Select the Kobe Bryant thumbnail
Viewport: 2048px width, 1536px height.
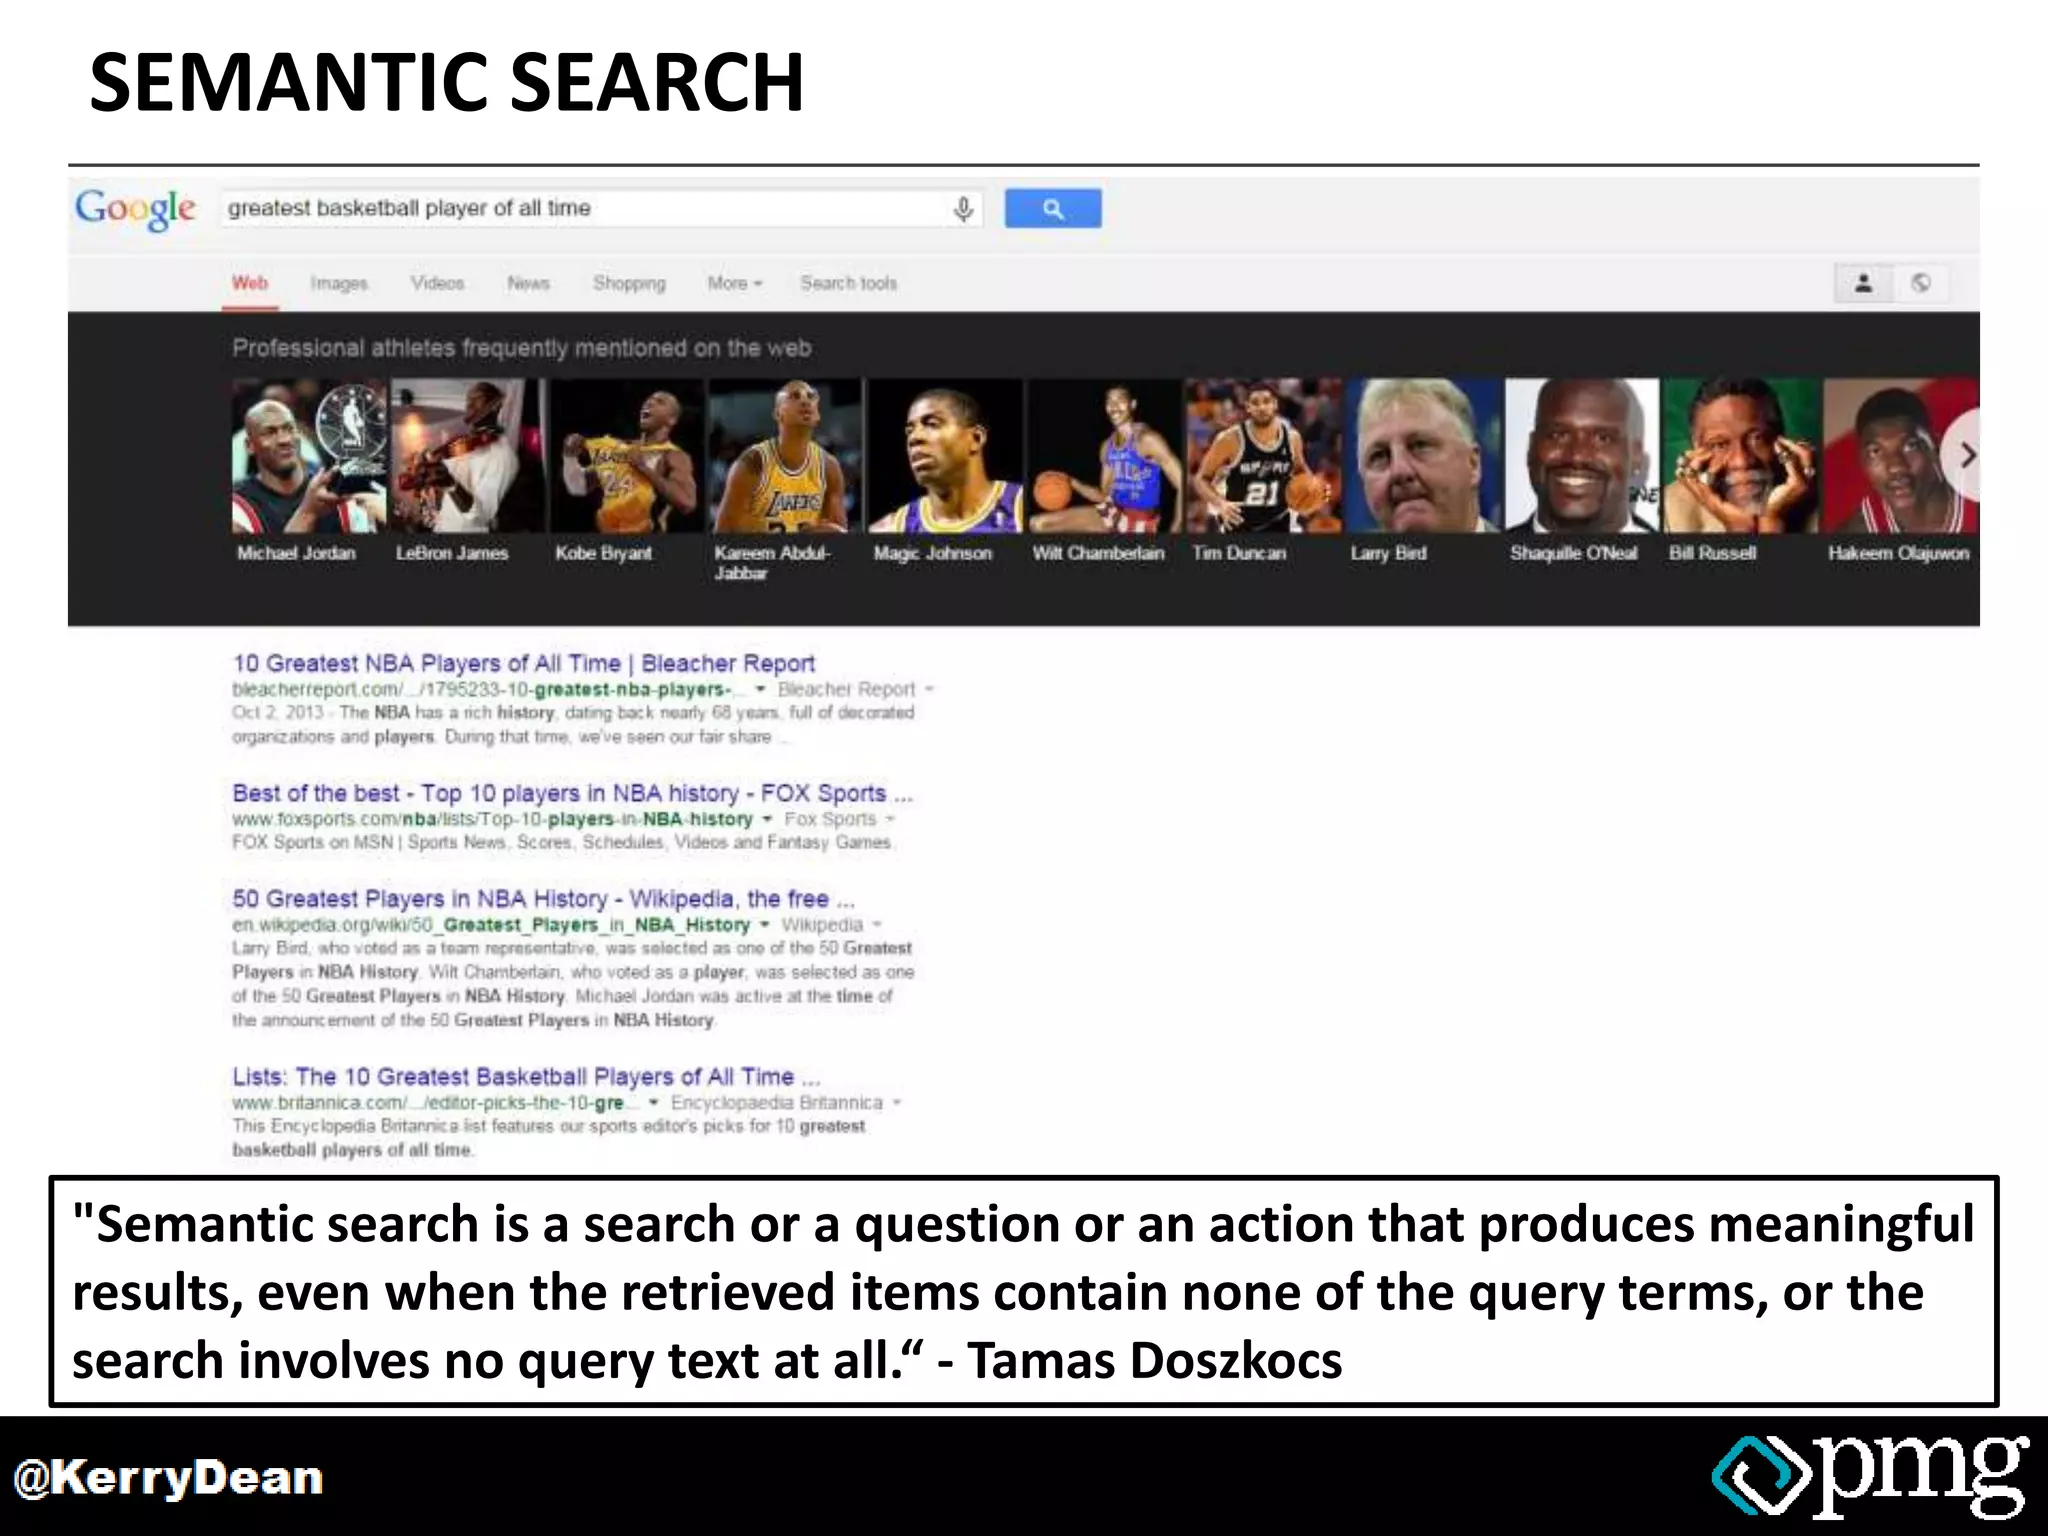627,456
